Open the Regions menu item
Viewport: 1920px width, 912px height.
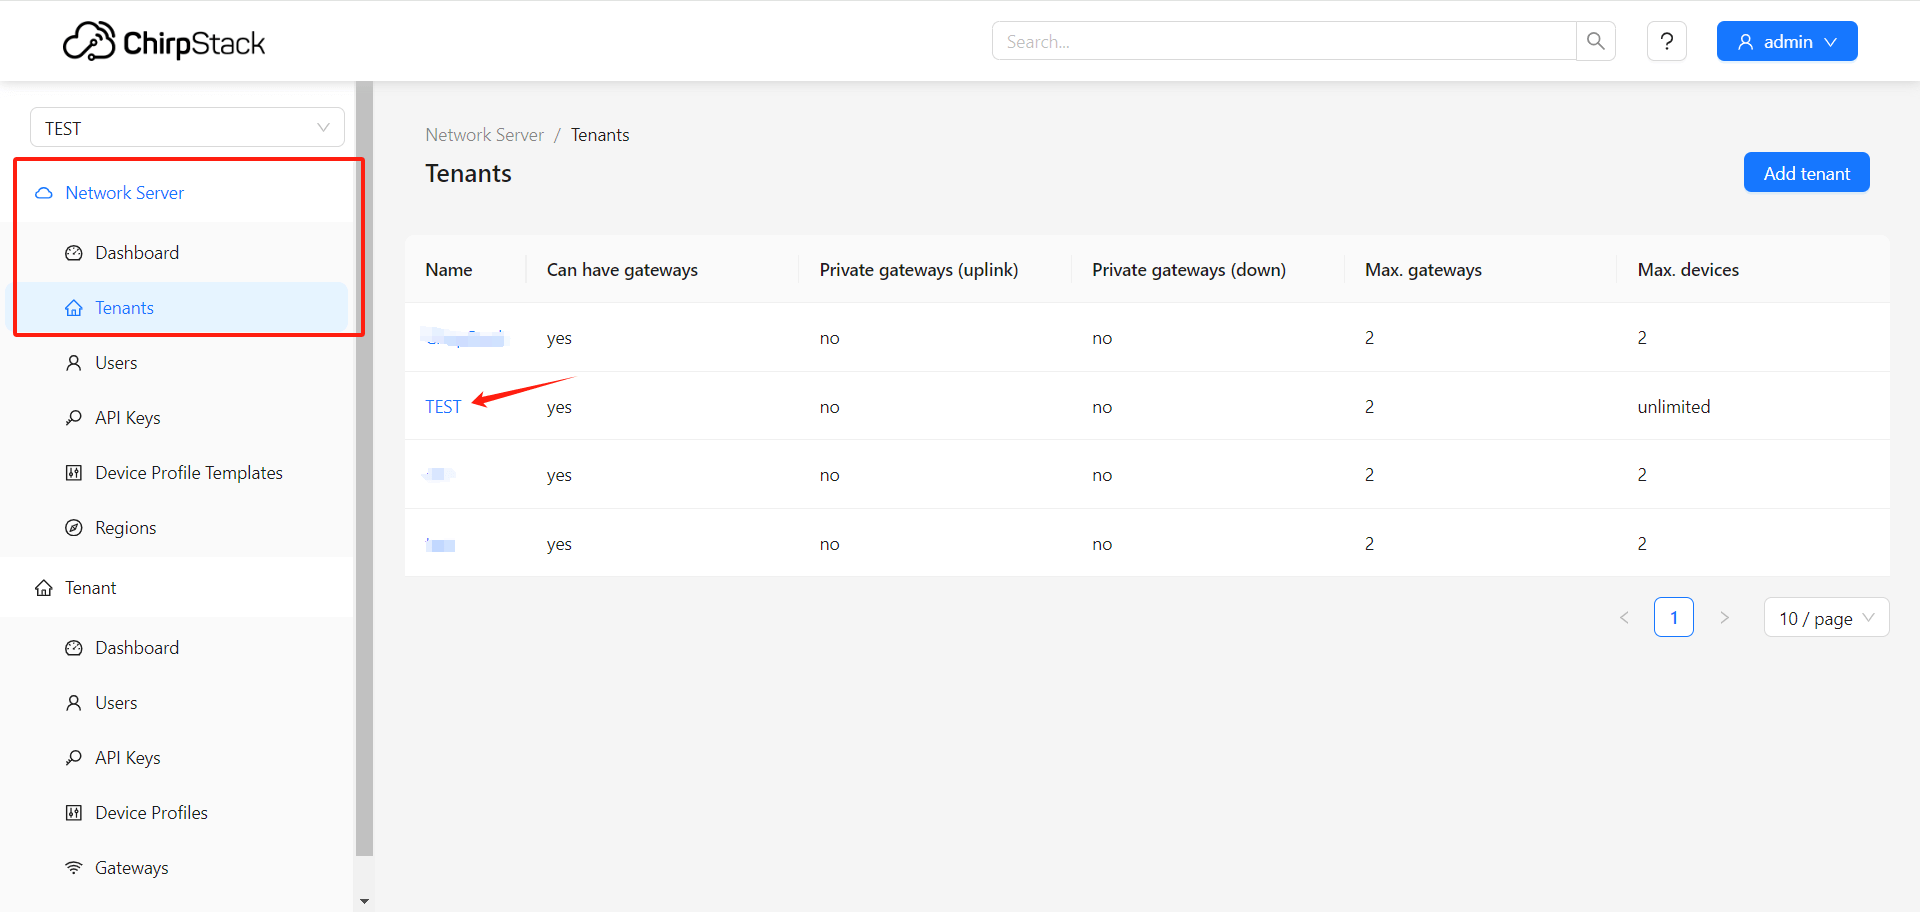coord(178,528)
